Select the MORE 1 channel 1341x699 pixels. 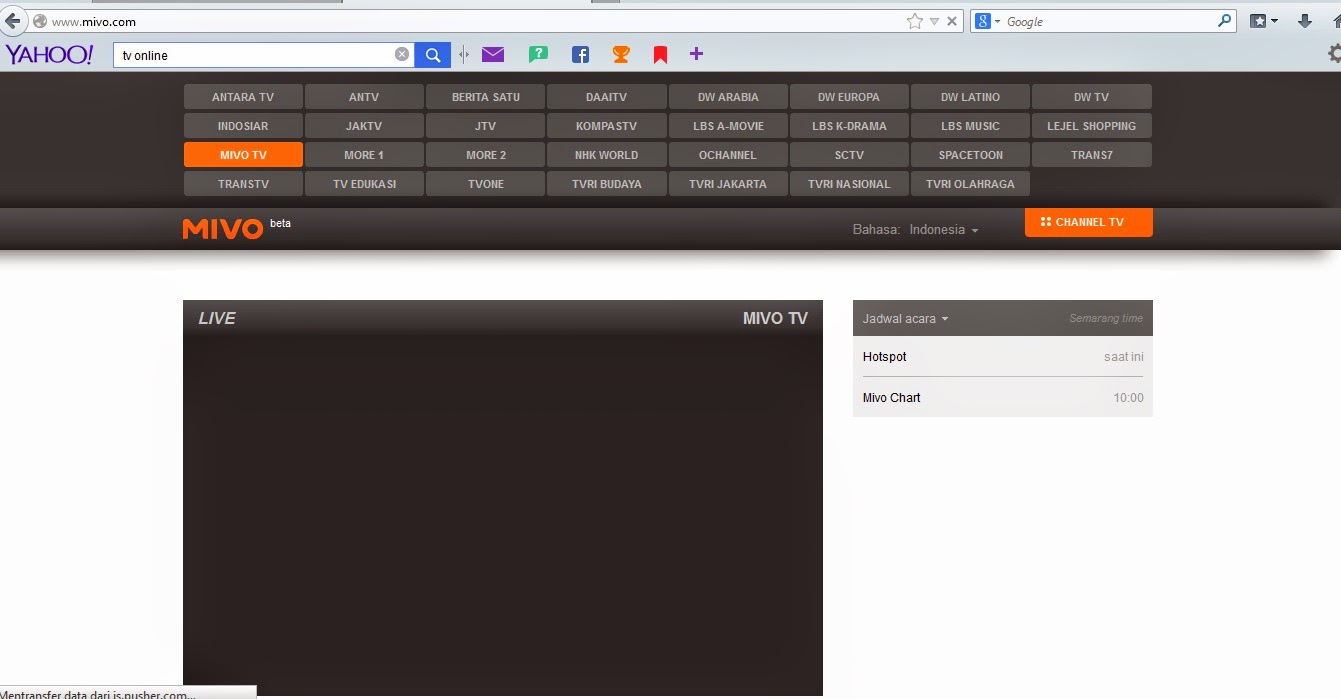click(364, 155)
